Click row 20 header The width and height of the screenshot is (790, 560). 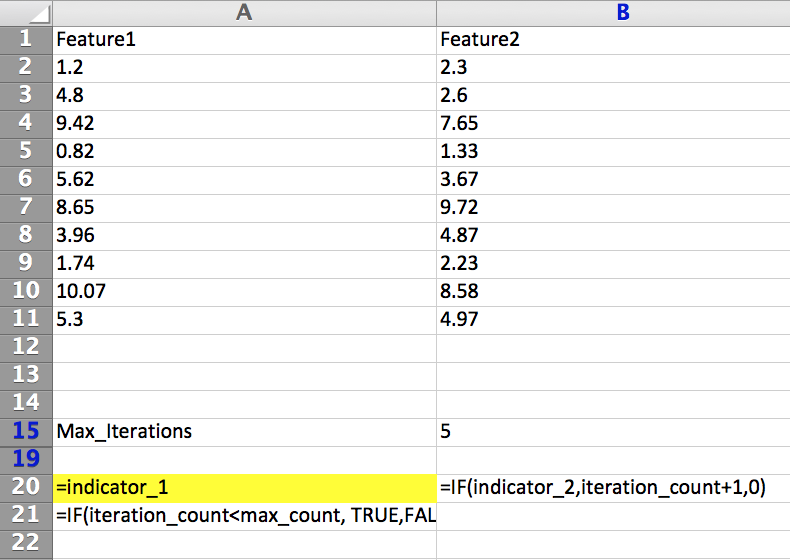click(x=25, y=487)
